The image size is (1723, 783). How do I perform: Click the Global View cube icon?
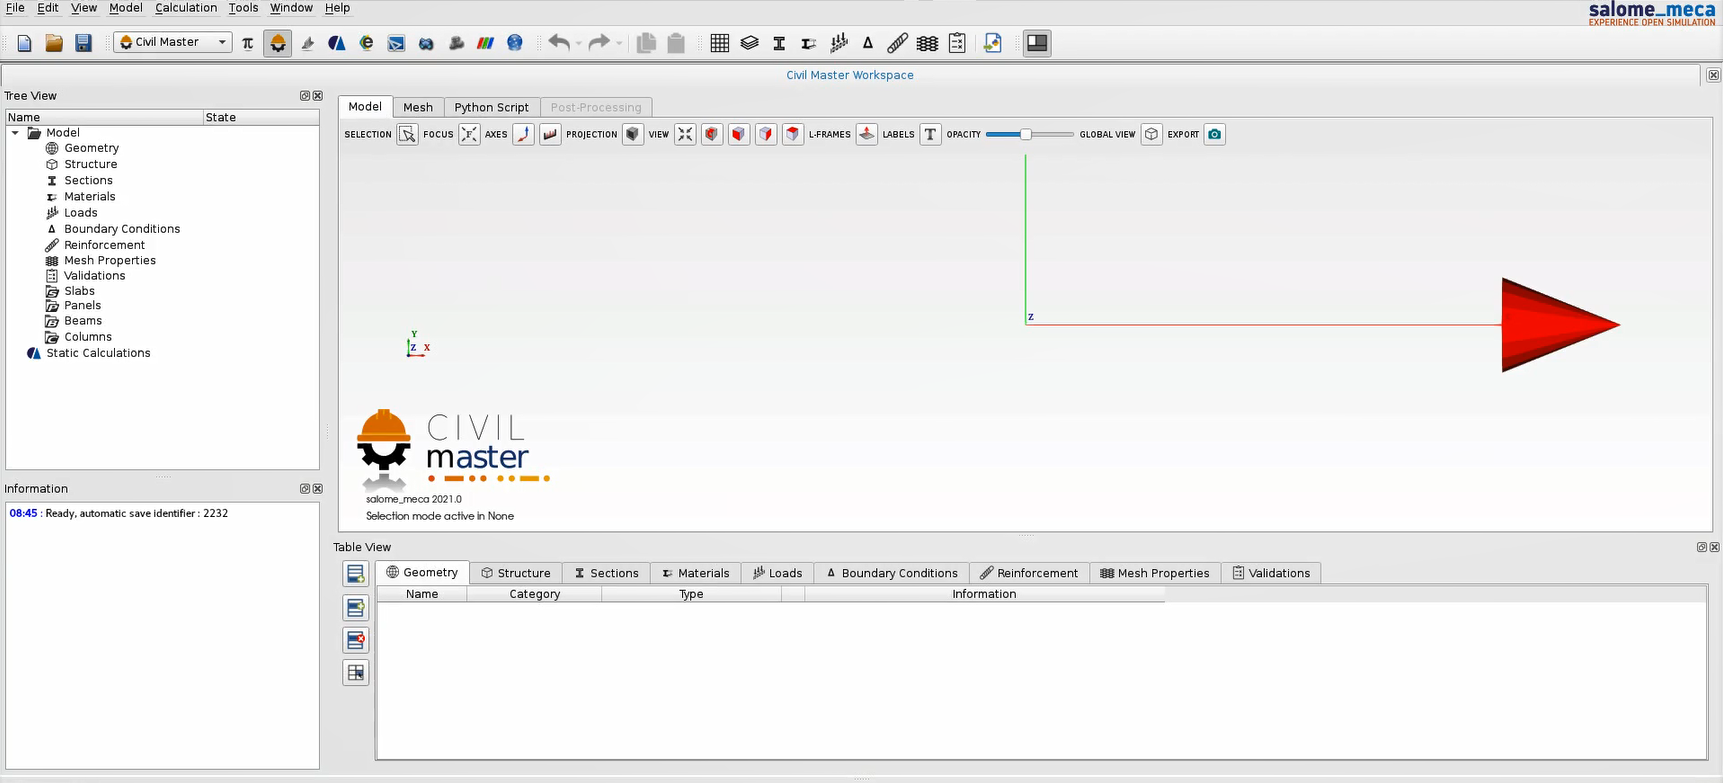(x=1151, y=134)
